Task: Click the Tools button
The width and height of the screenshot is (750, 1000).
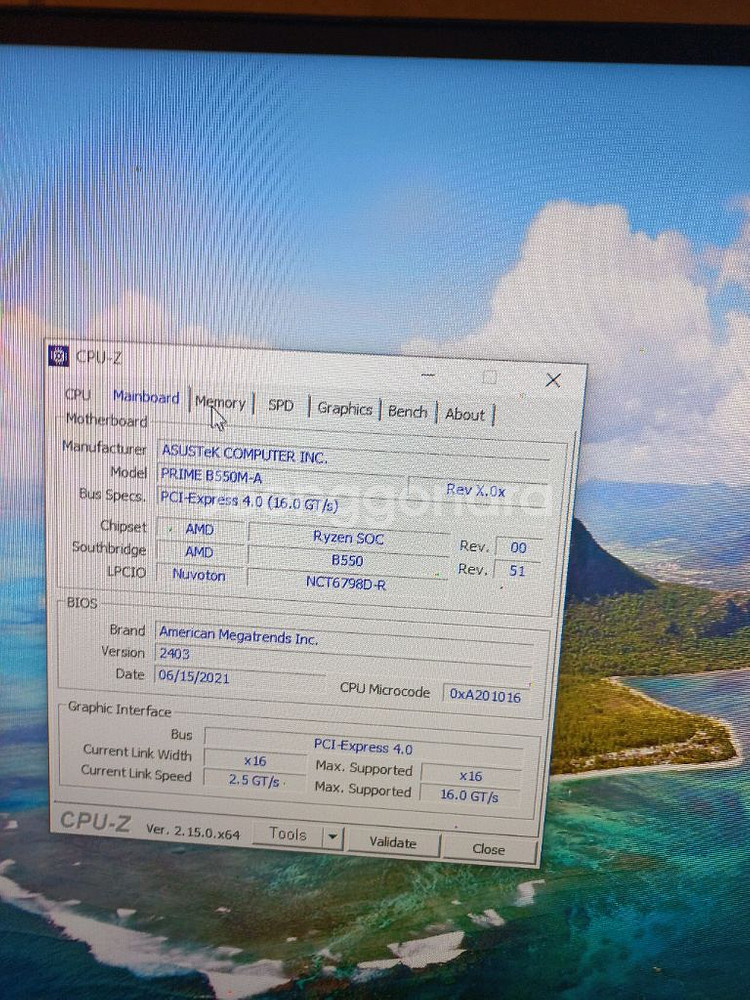Action: coord(288,834)
